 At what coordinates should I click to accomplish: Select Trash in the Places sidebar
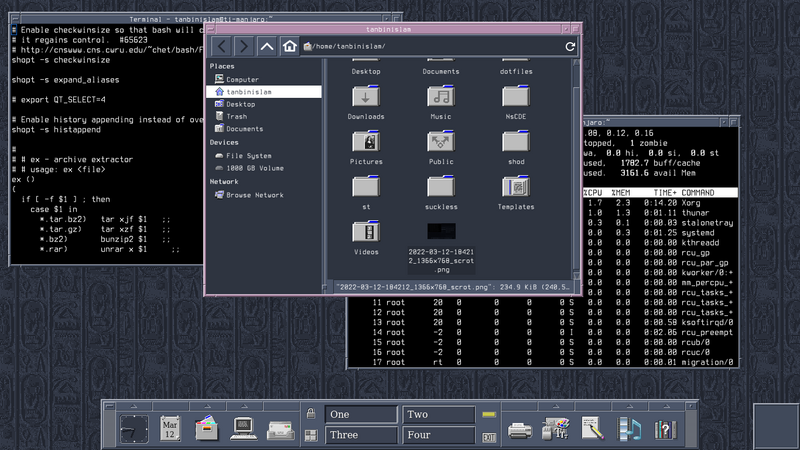click(x=236, y=116)
